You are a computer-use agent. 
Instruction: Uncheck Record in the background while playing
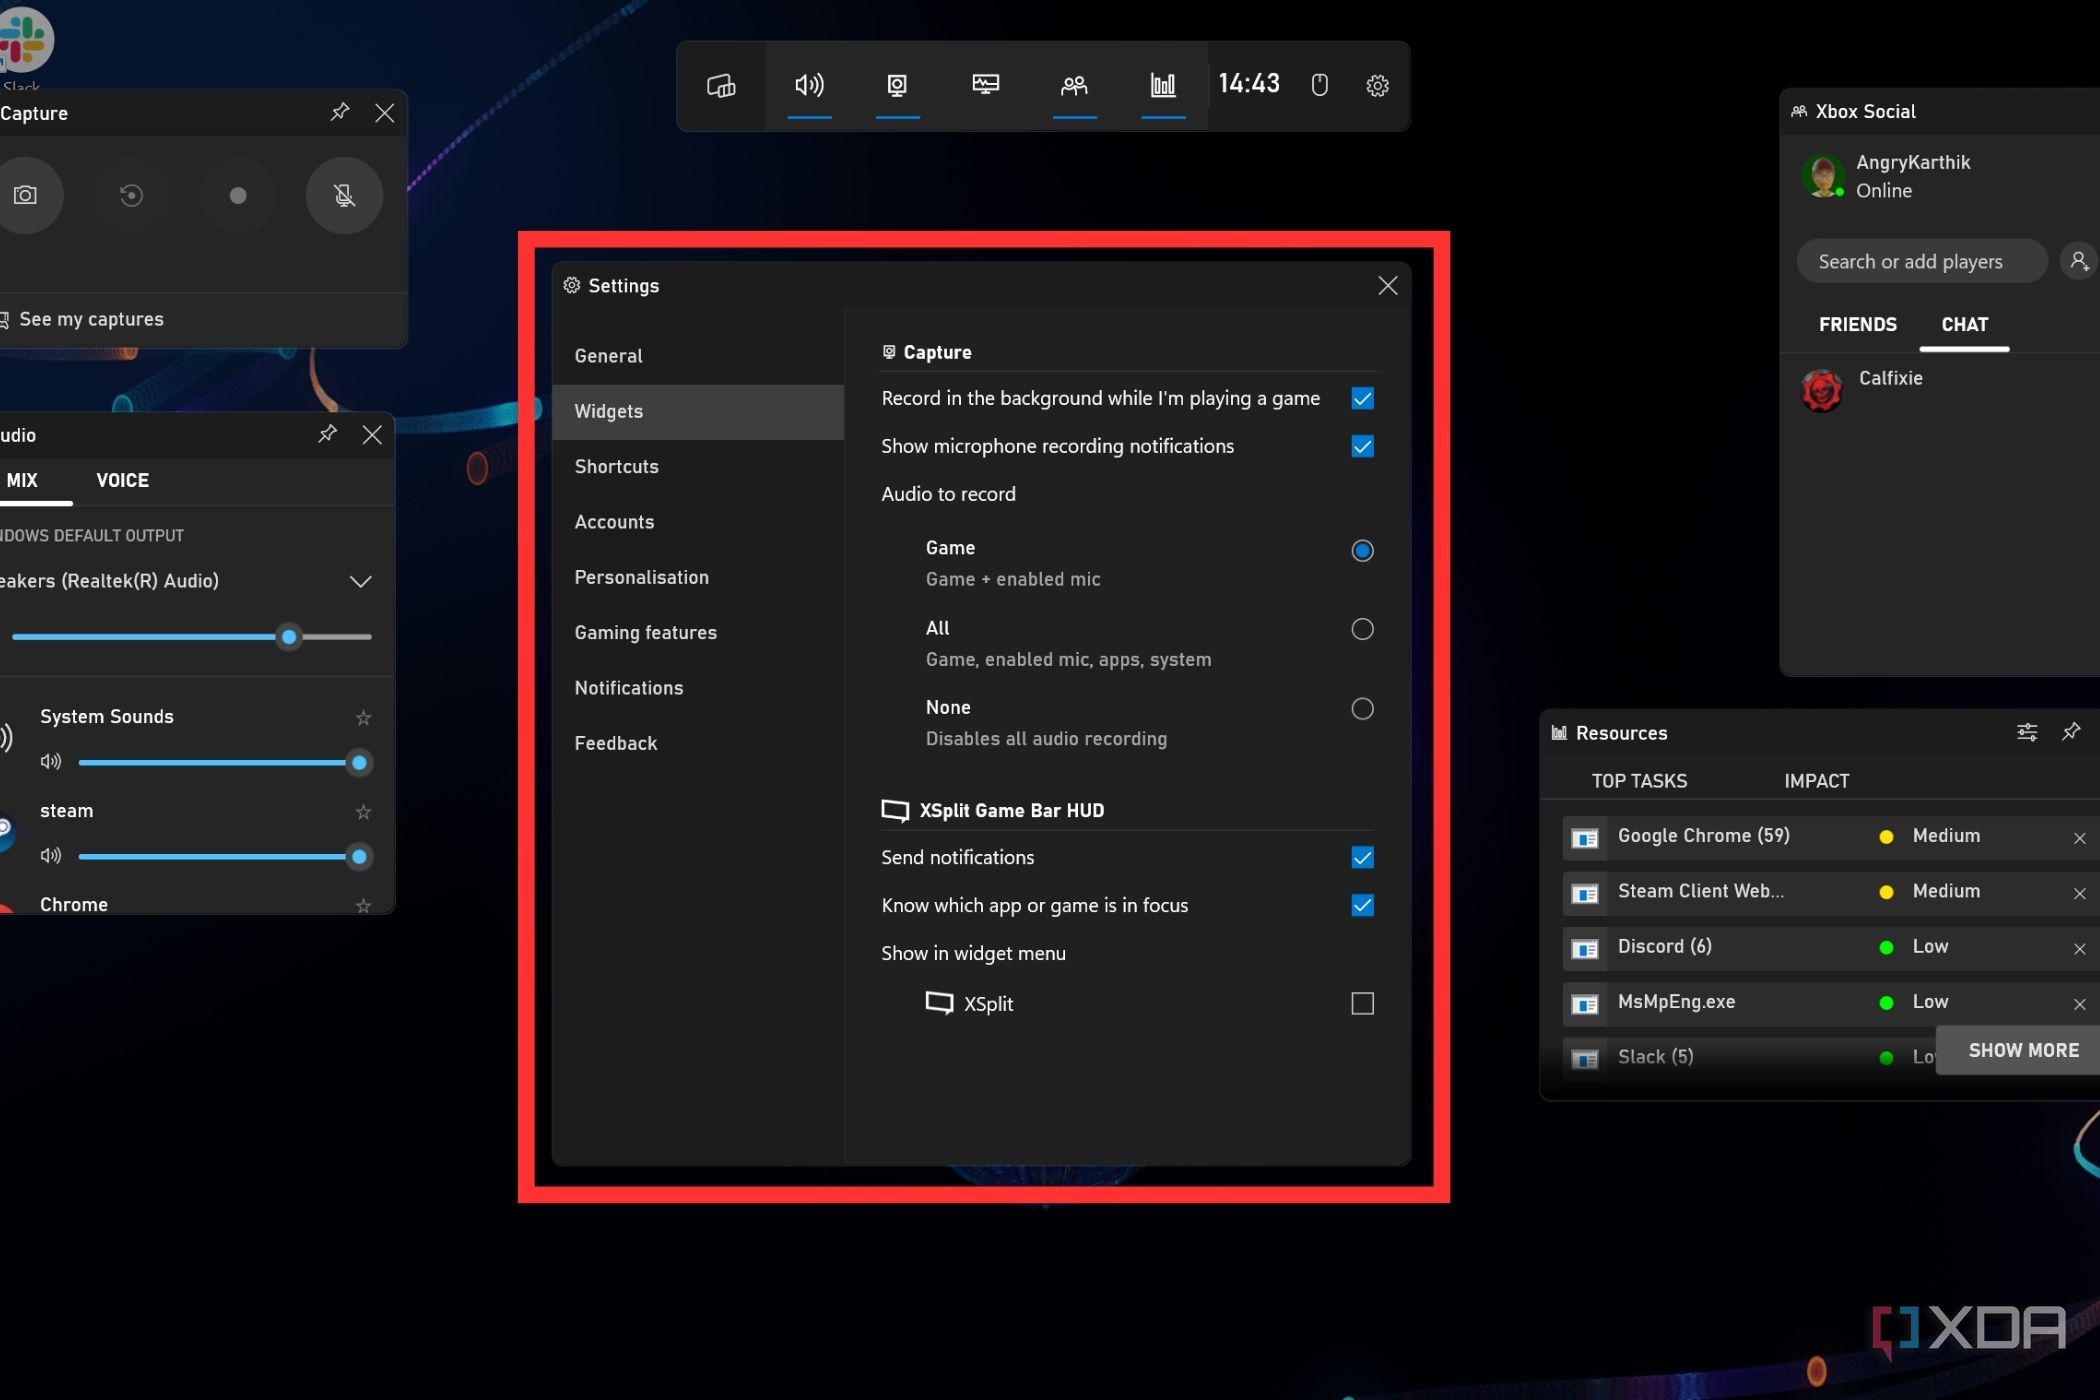[1362, 398]
